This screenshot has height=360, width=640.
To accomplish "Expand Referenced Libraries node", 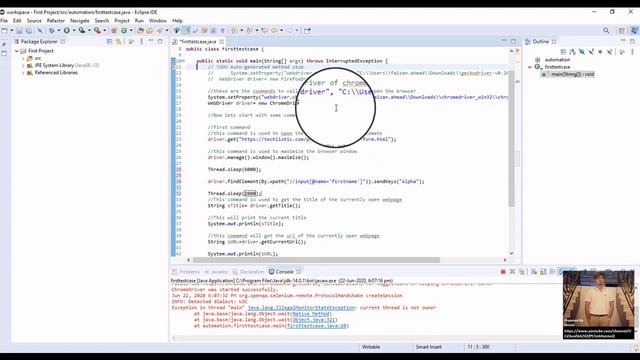I will (x=24, y=73).
